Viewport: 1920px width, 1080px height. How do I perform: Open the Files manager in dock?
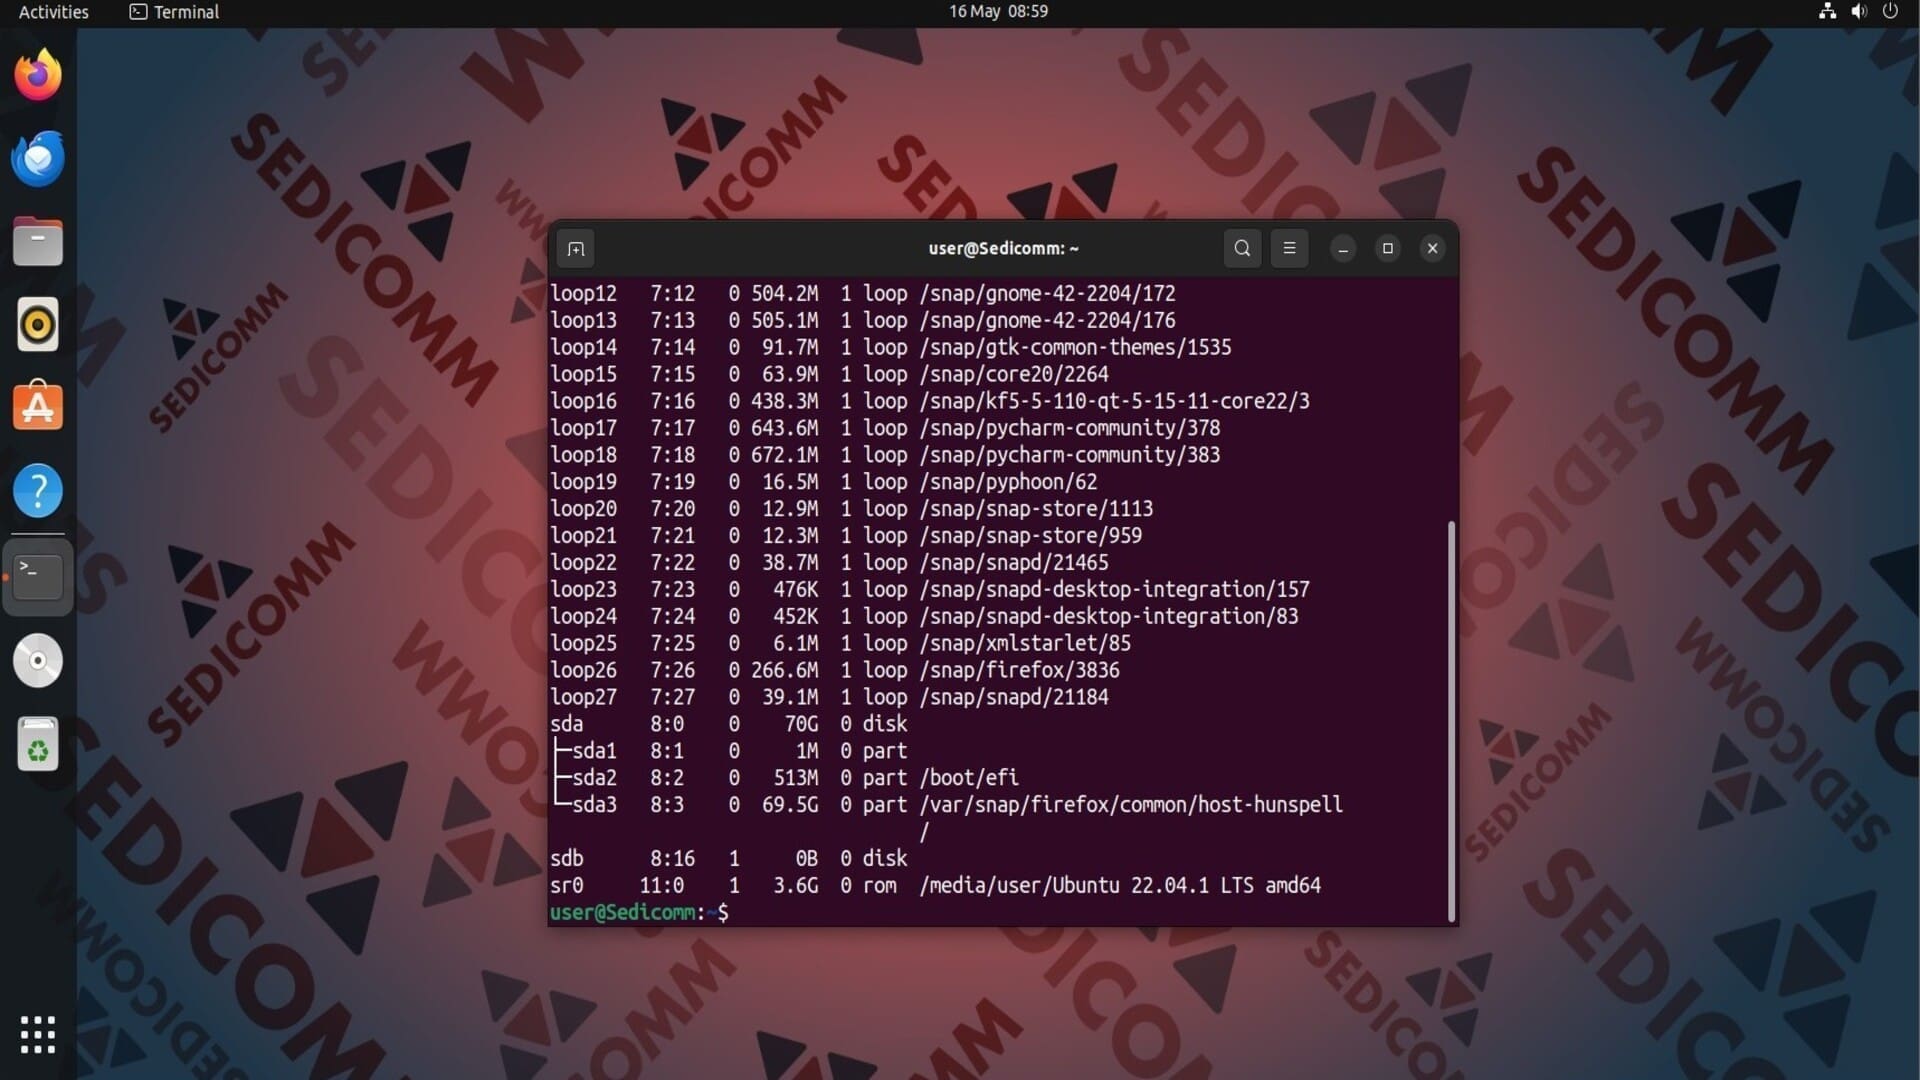click(x=38, y=241)
